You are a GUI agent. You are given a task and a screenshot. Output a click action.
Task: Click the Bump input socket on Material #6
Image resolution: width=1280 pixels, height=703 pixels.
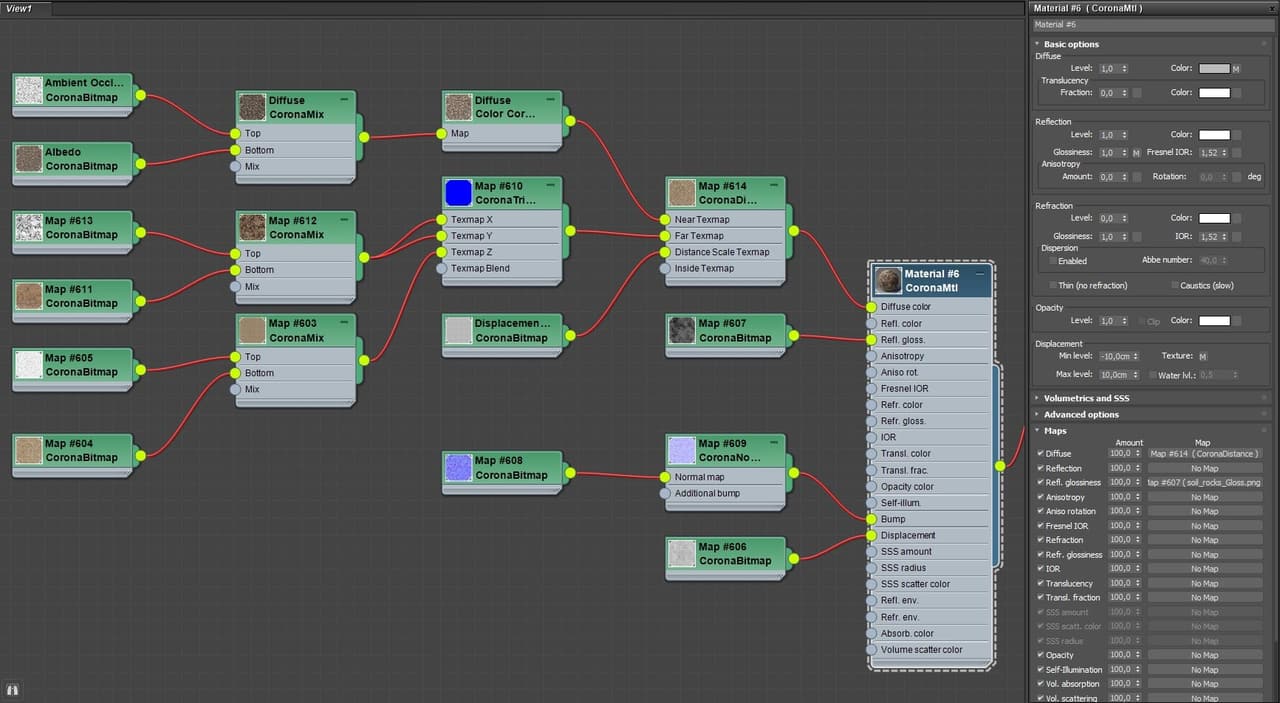tap(871, 519)
